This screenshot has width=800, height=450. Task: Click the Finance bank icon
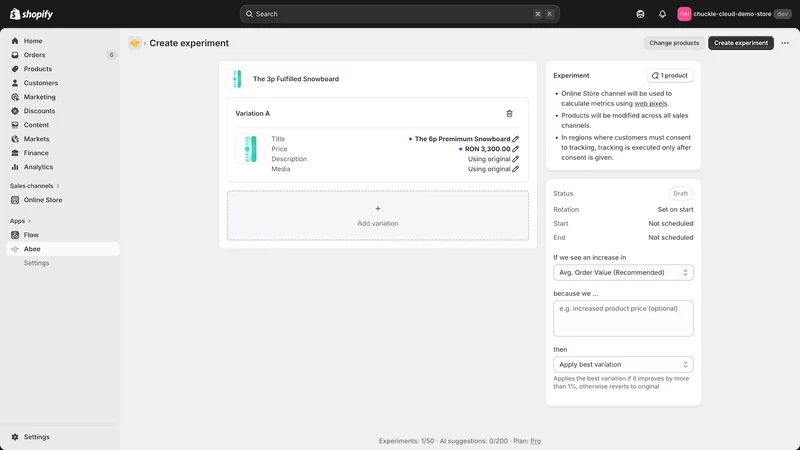[x=15, y=153]
